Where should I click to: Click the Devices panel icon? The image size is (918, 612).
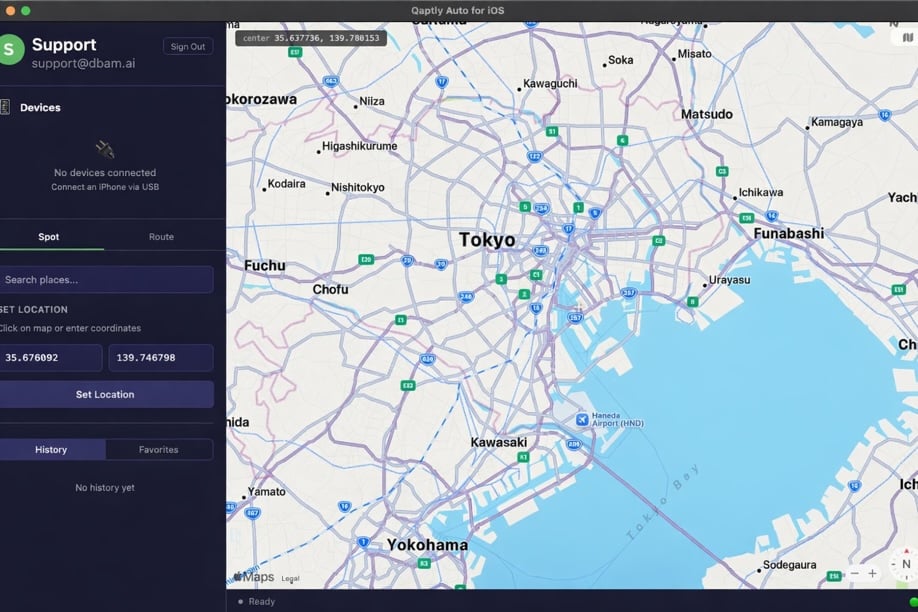(x=5, y=107)
